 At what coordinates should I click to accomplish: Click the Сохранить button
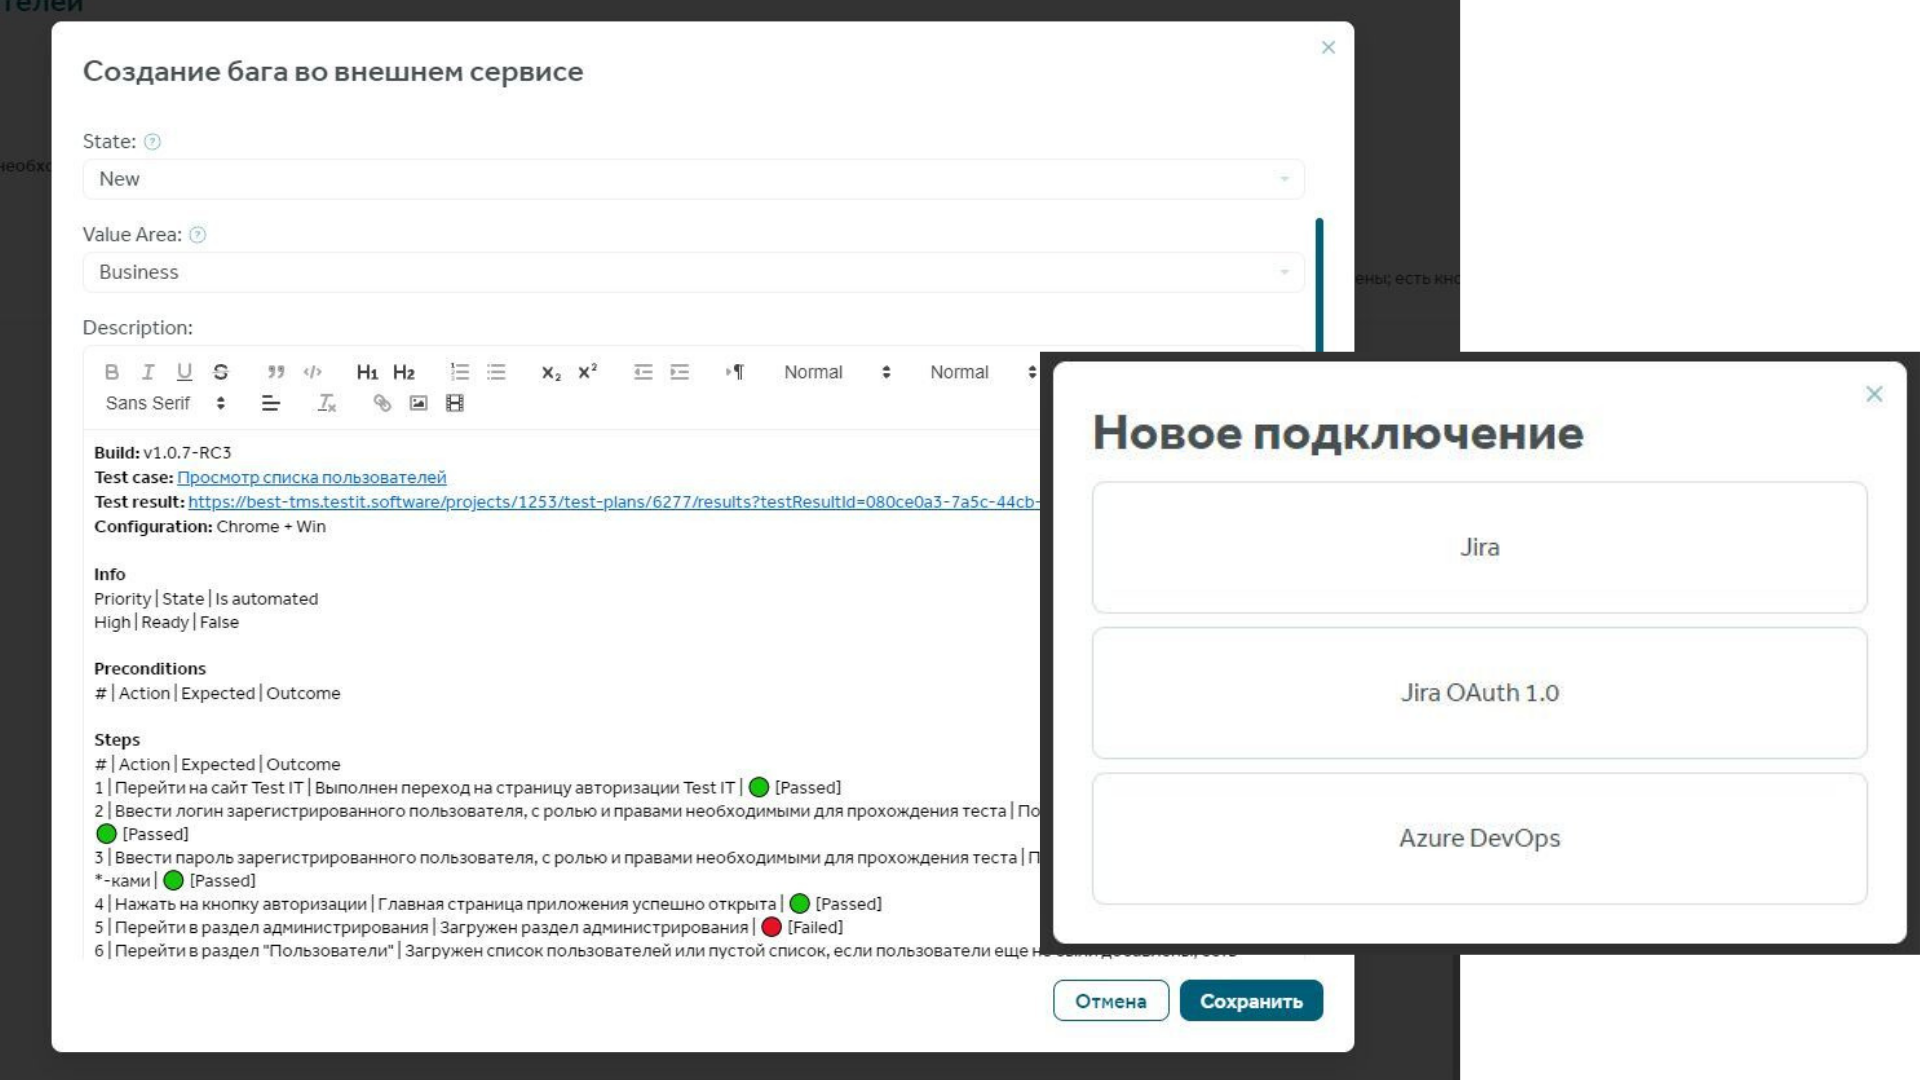click(x=1251, y=1001)
